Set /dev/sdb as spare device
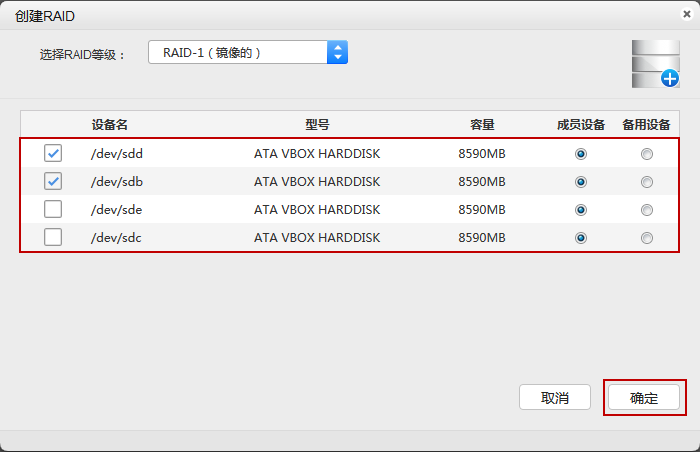Image resolution: width=700 pixels, height=452 pixels. tap(647, 182)
